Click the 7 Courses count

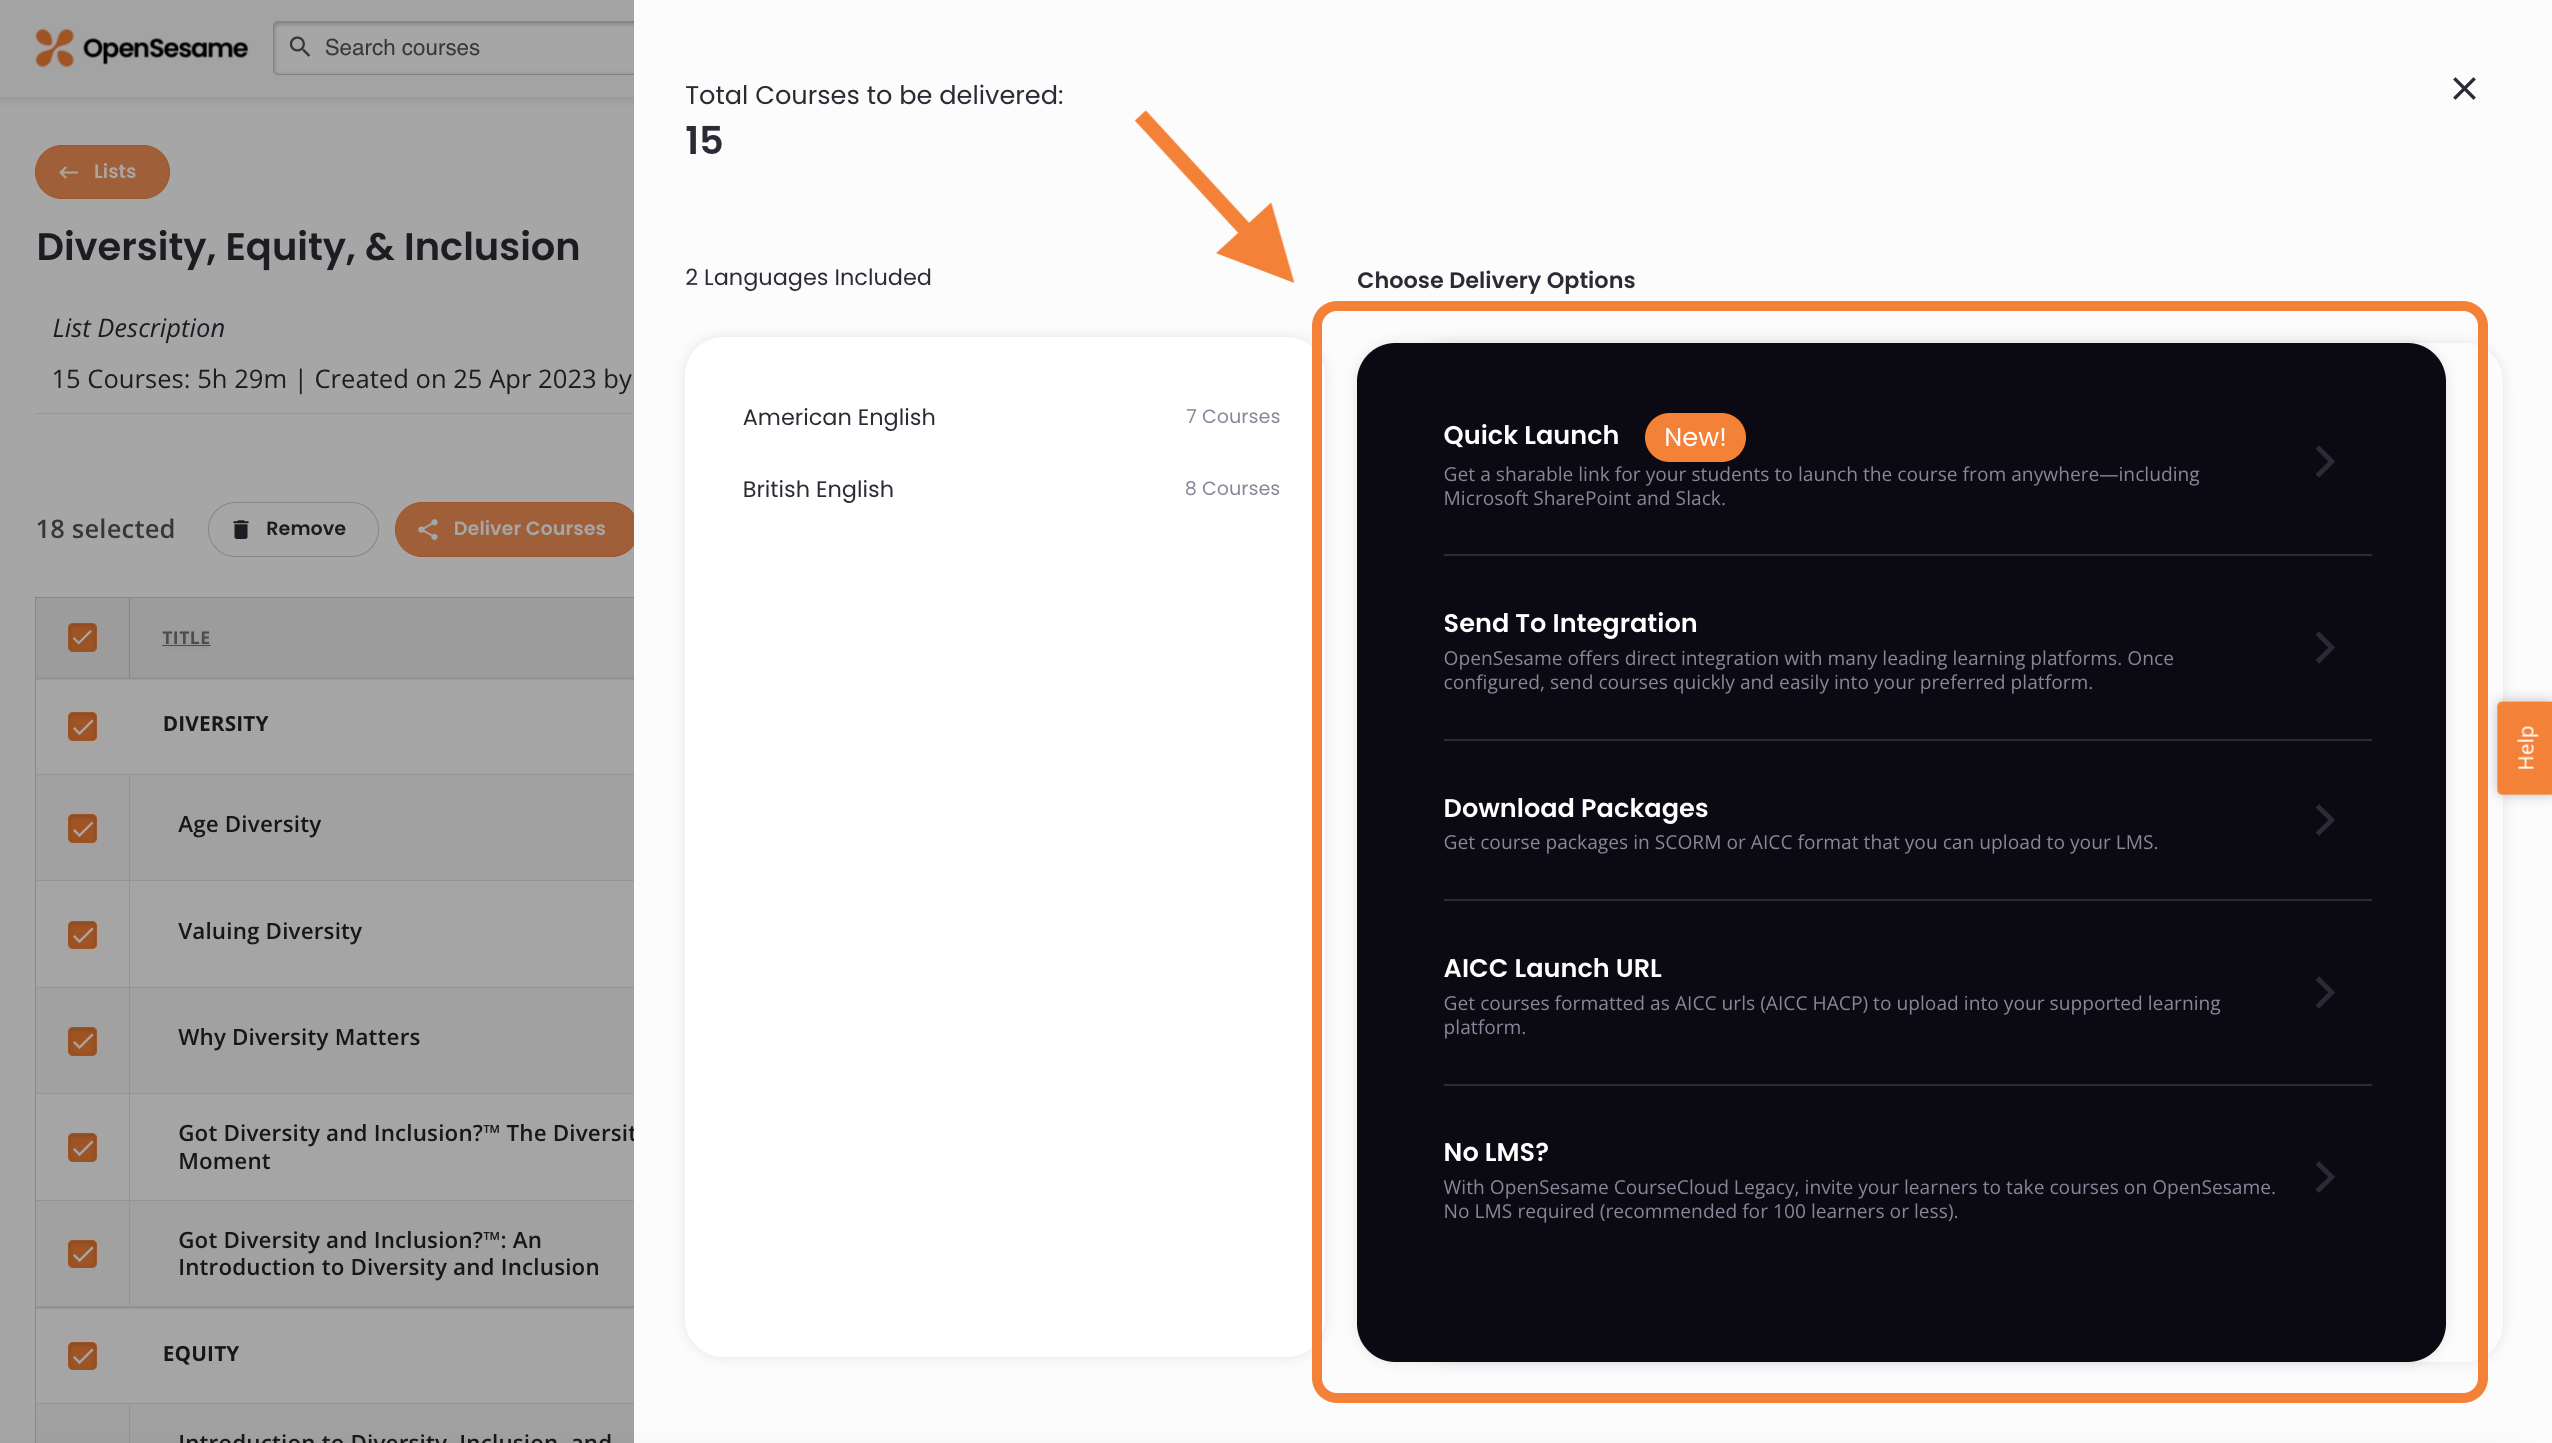tap(1233, 416)
